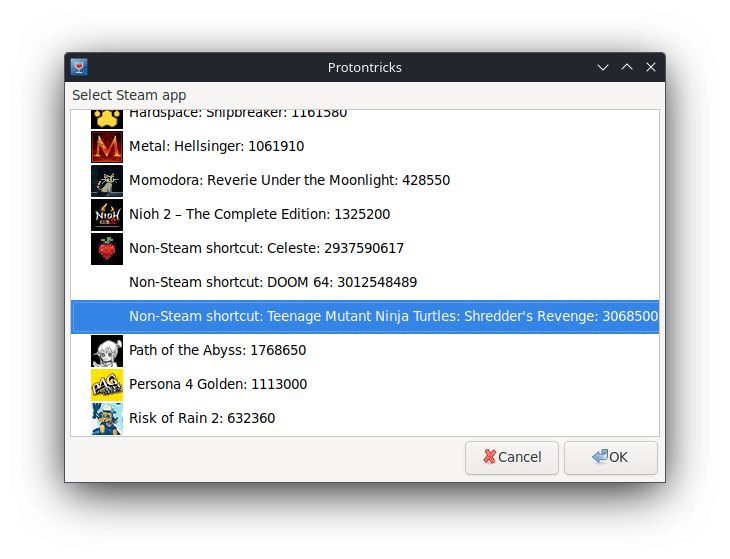Maximize the Protontricks window

tap(627, 67)
